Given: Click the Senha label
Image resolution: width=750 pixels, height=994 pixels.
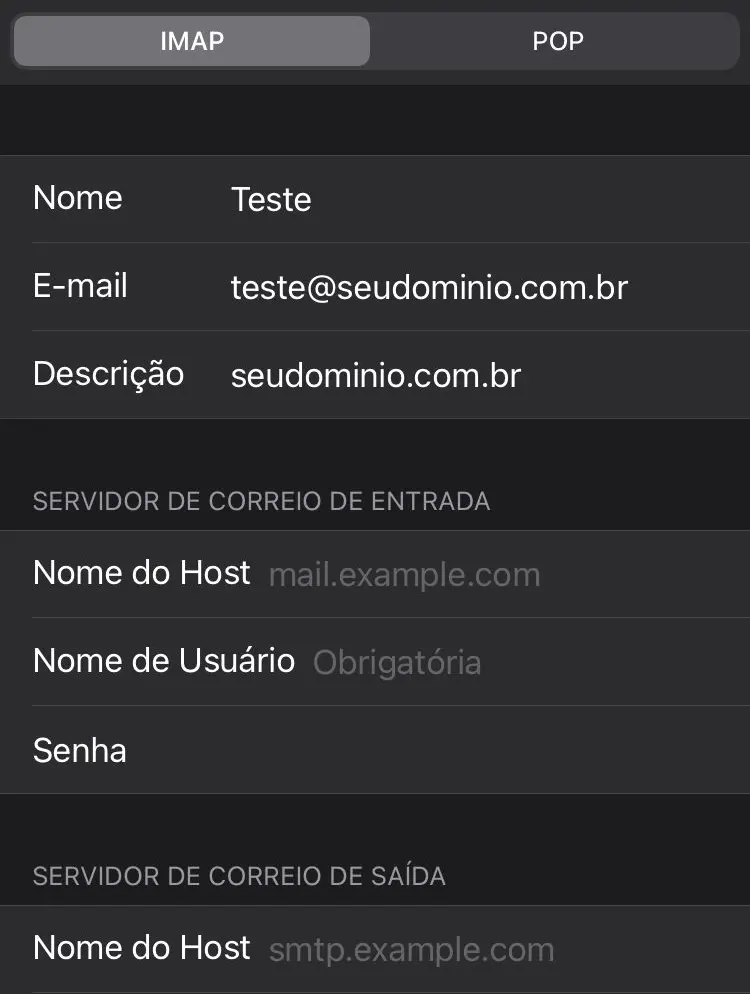Looking at the screenshot, I should pos(80,750).
